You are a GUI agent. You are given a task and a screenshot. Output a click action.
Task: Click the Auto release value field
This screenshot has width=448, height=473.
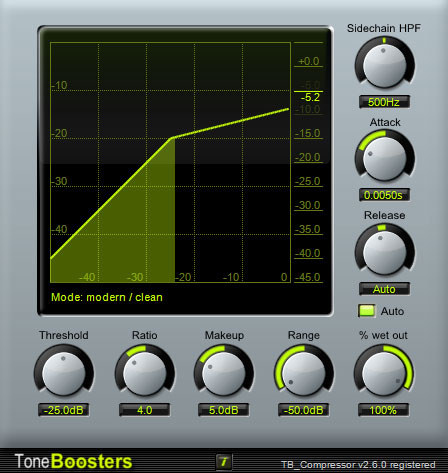point(384,289)
